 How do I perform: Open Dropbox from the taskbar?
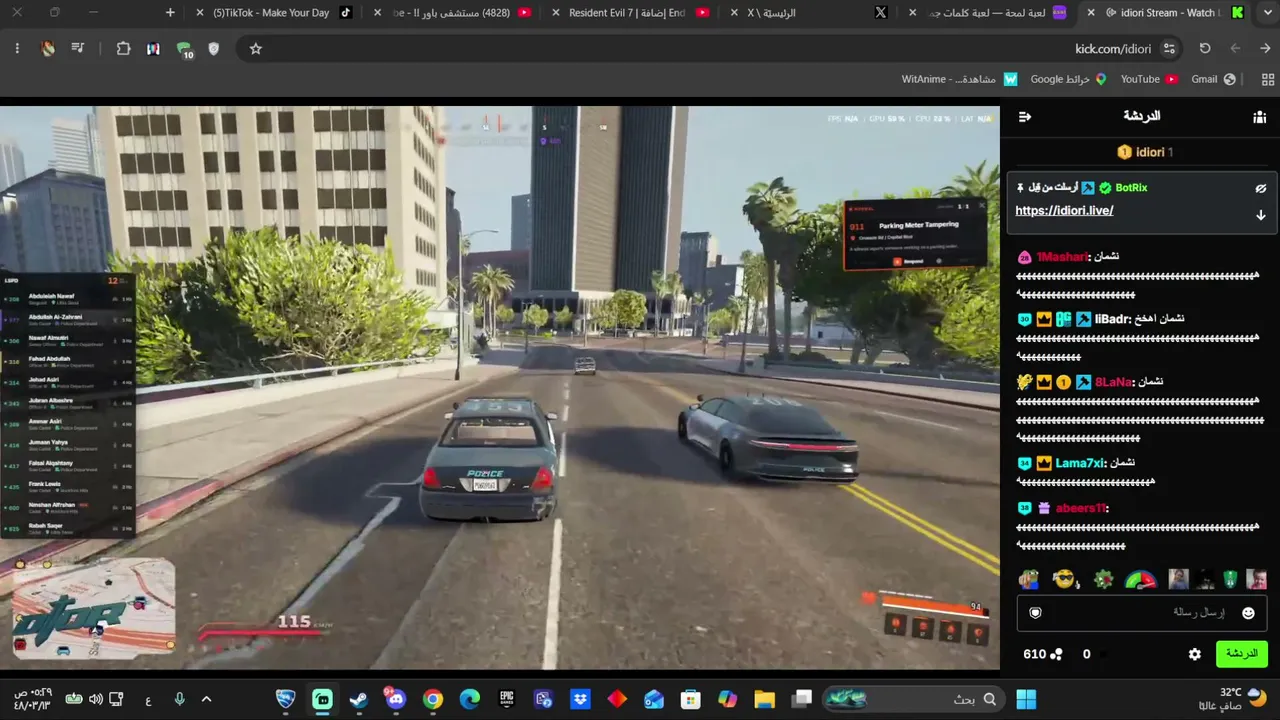[x=580, y=699]
